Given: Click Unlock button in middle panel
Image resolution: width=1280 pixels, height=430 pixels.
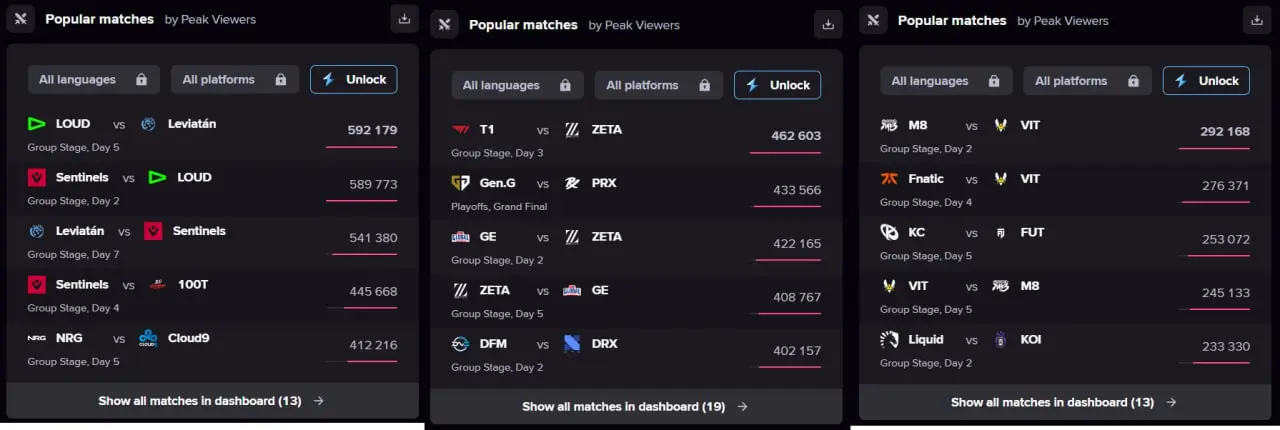Looking at the screenshot, I should click(778, 85).
